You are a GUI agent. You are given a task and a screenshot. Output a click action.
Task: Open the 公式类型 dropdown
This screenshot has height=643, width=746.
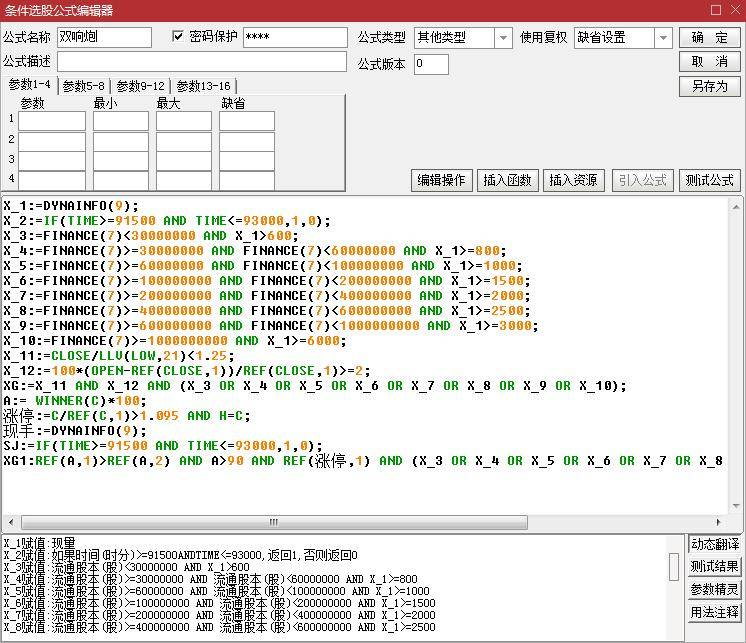click(503, 38)
